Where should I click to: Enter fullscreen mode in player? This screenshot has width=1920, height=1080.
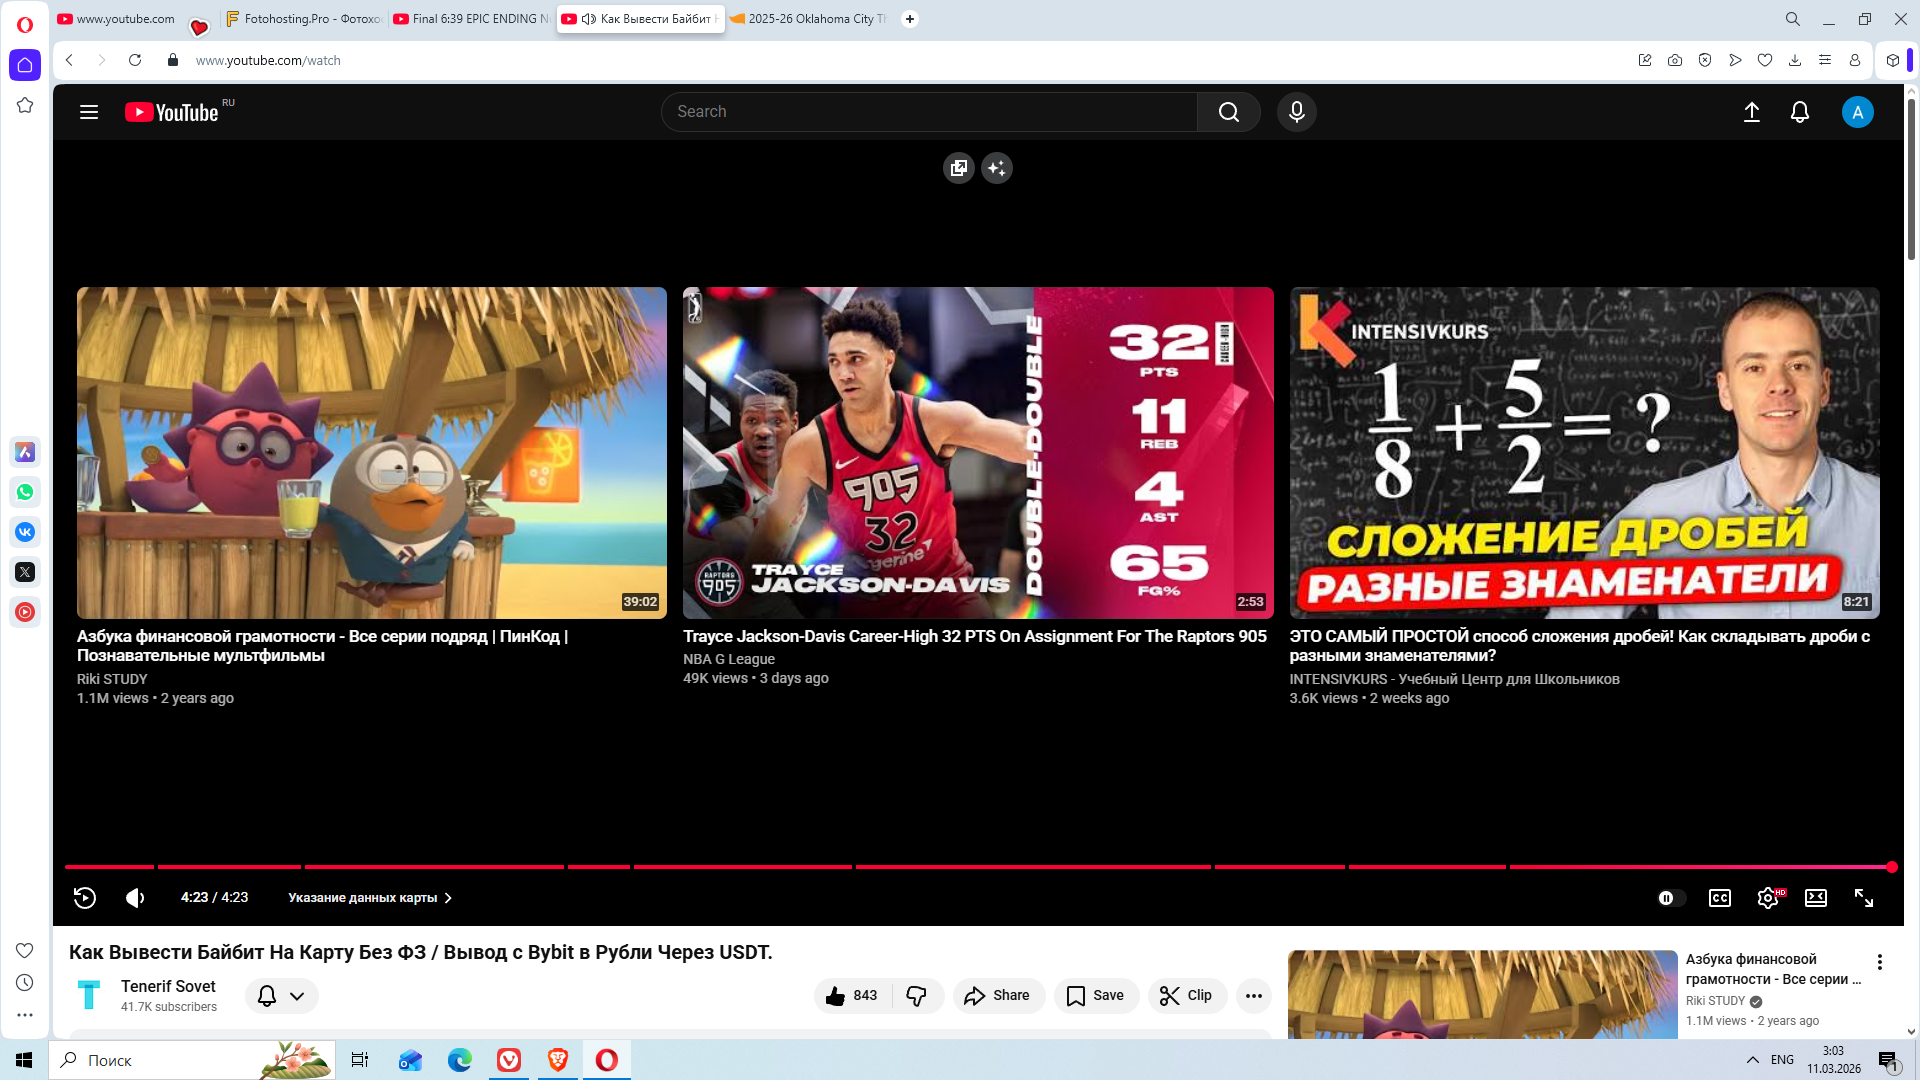click(1863, 898)
